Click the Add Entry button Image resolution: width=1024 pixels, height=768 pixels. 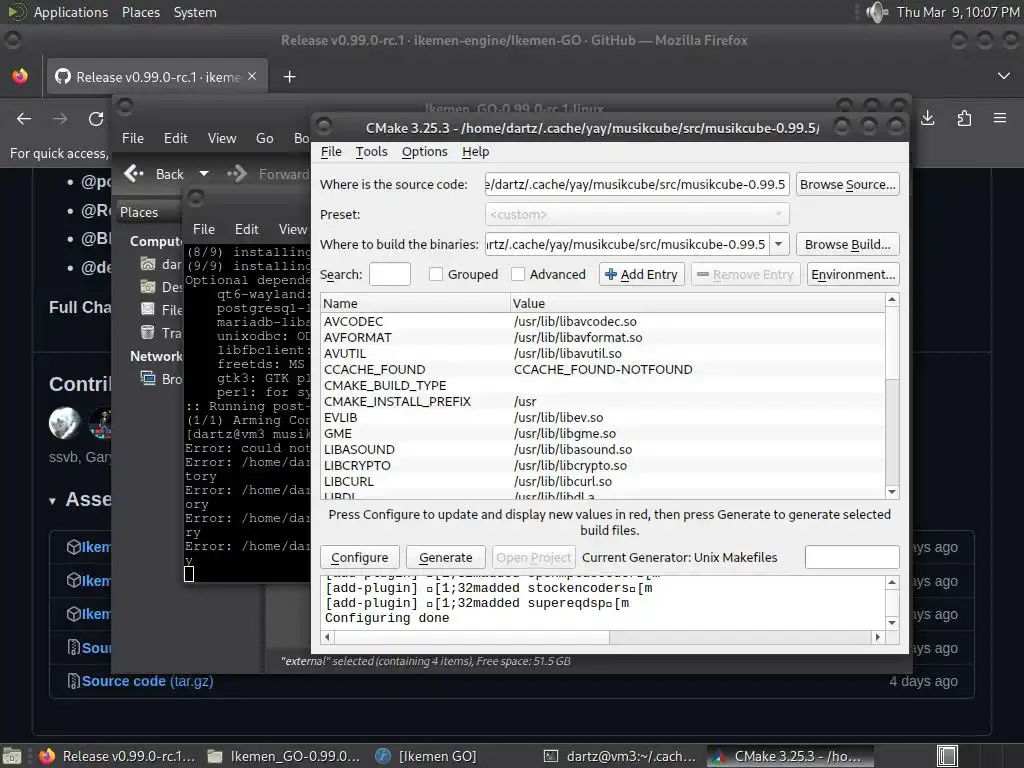[642, 274]
